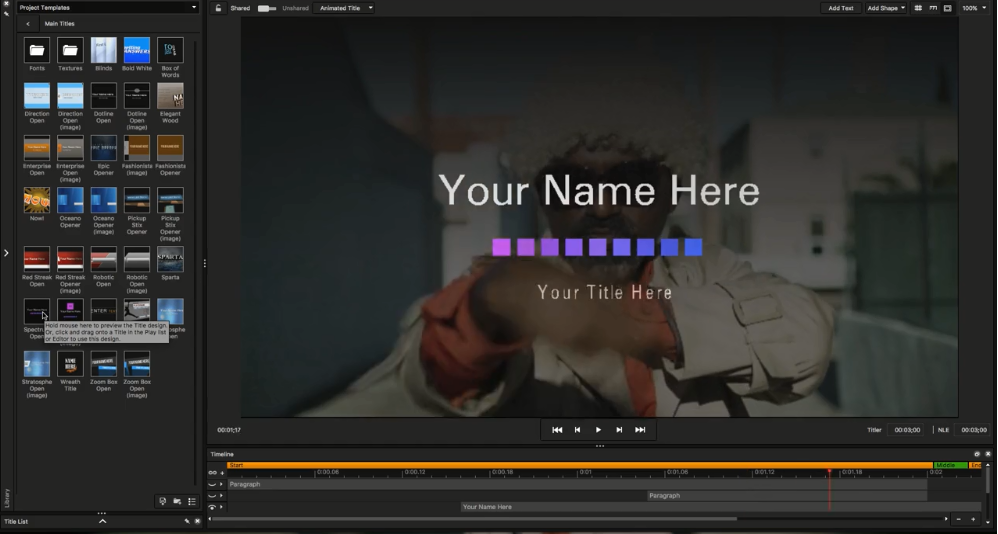Select the Sparta title template
The width and height of the screenshot is (998, 534).
pyautogui.click(x=170, y=261)
